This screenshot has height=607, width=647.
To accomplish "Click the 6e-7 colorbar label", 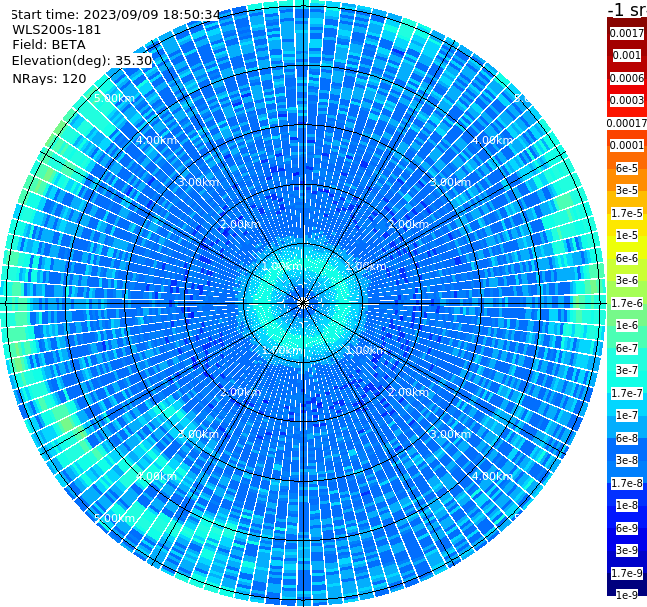I will 627,348.
